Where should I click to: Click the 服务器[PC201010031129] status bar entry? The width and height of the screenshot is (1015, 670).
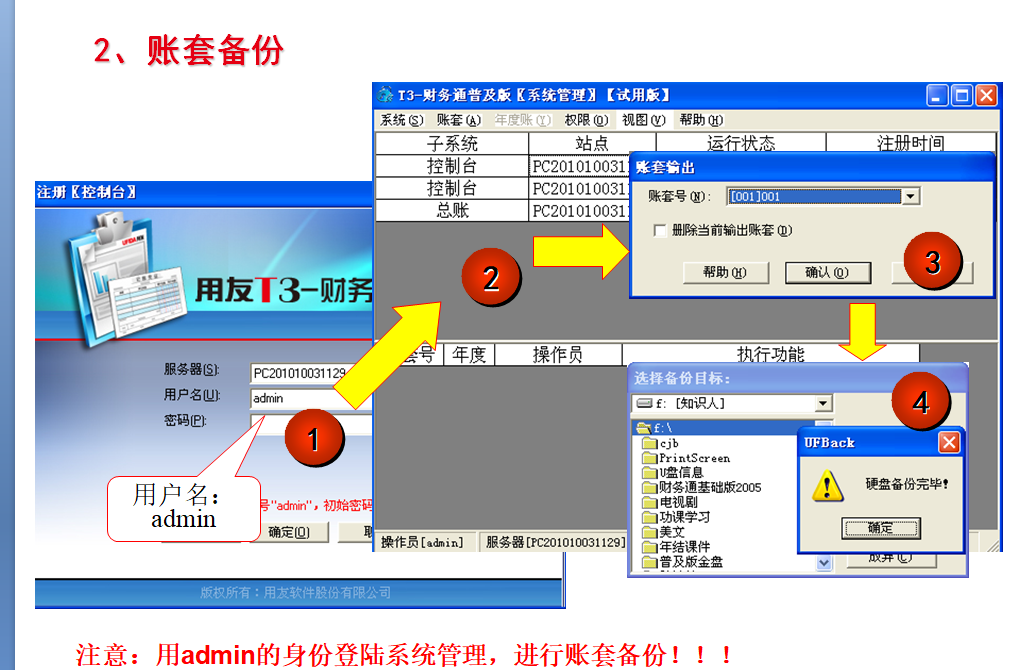pyautogui.click(x=555, y=542)
